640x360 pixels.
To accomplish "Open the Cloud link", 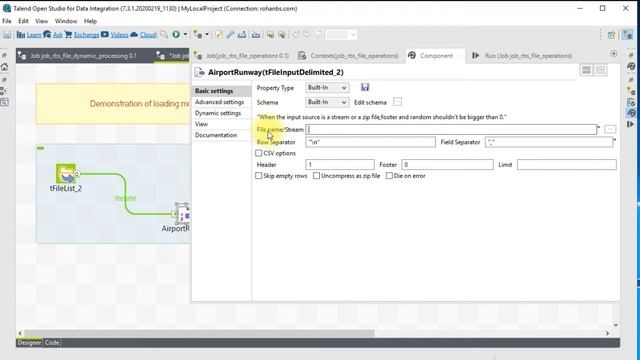I will pyautogui.click(x=148, y=35).
